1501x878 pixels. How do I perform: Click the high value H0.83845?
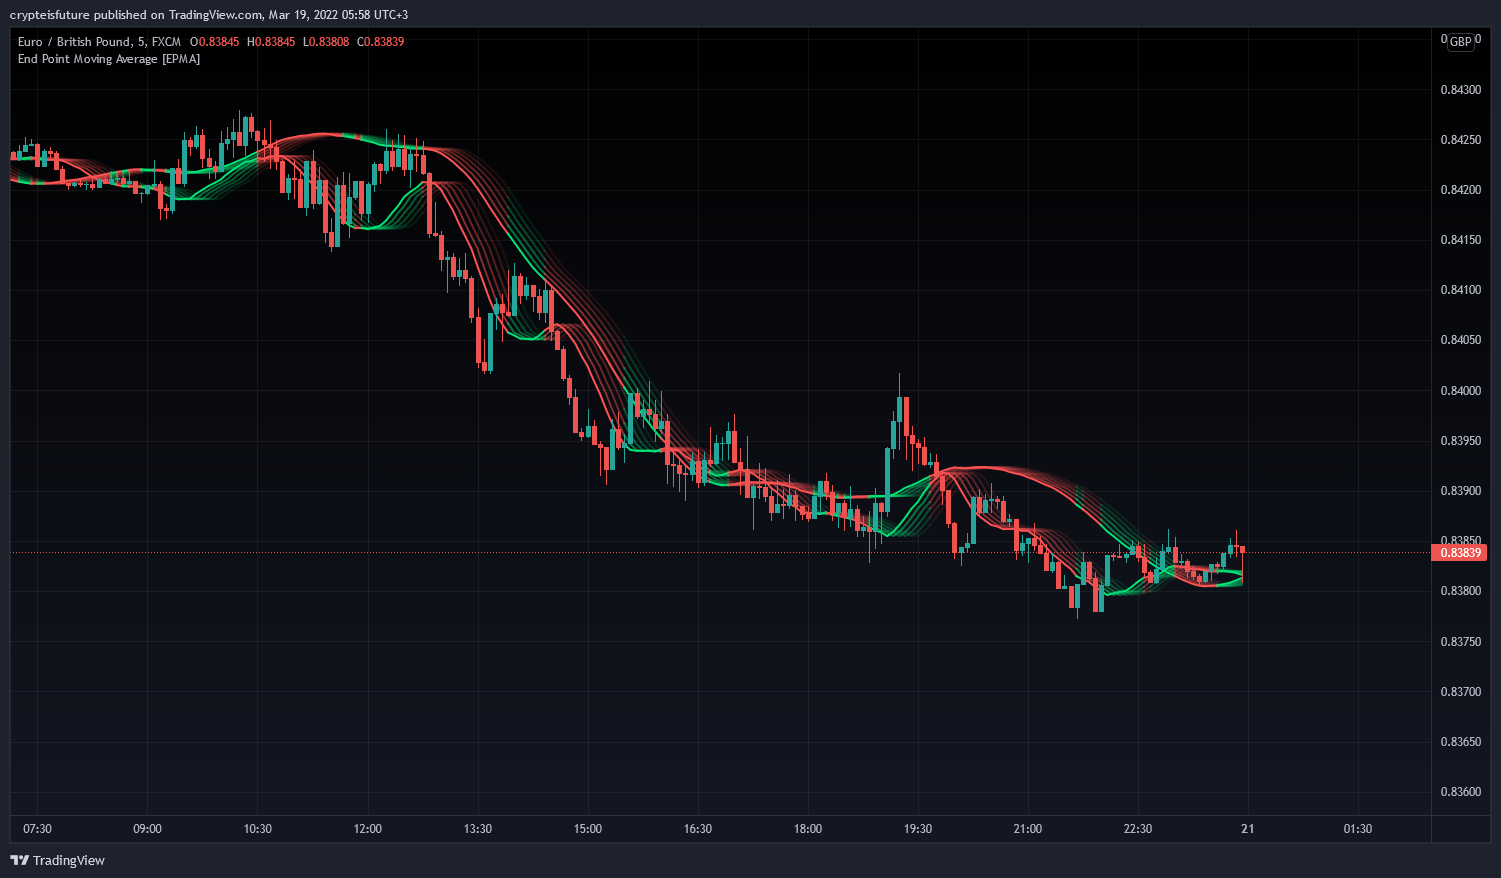pyautogui.click(x=271, y=41)
